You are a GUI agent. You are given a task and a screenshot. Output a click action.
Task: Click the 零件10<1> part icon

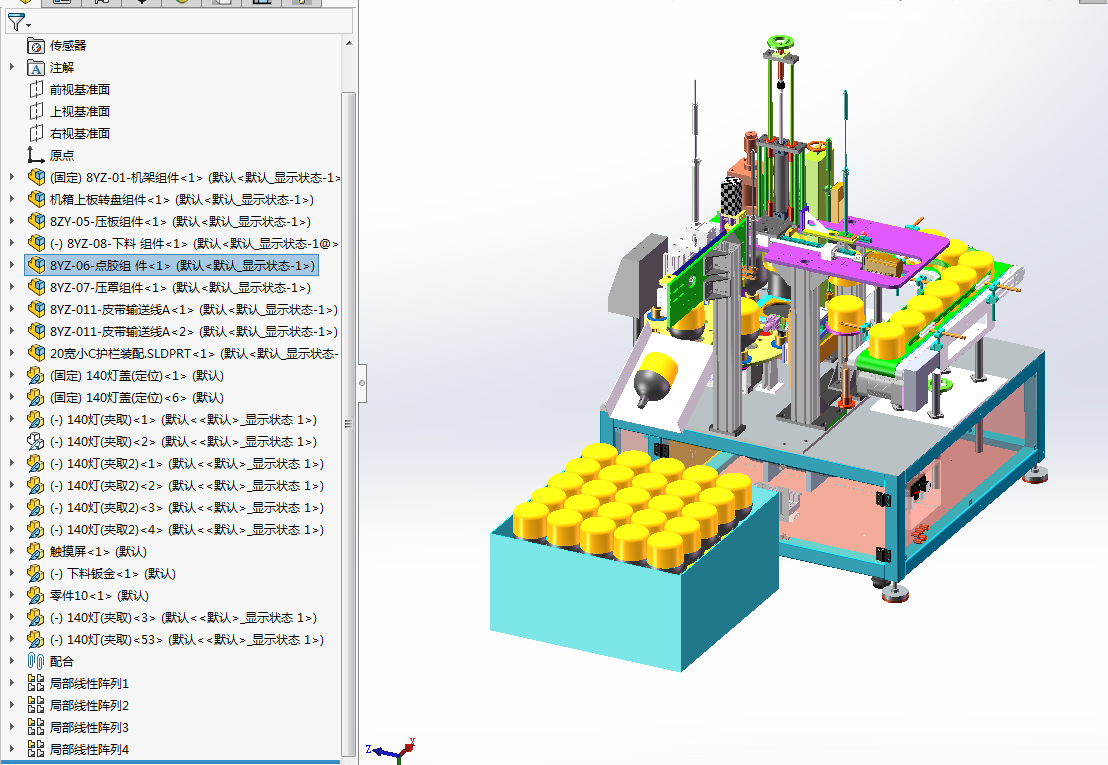pos(35,595)
